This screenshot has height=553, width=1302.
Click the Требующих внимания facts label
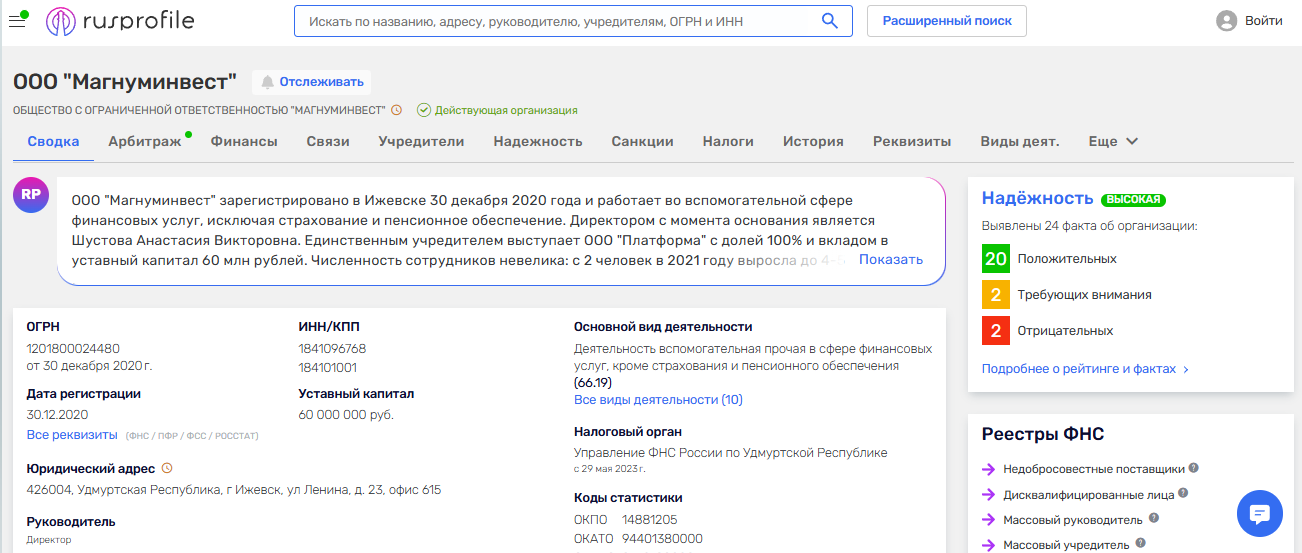click(1085, 295)
